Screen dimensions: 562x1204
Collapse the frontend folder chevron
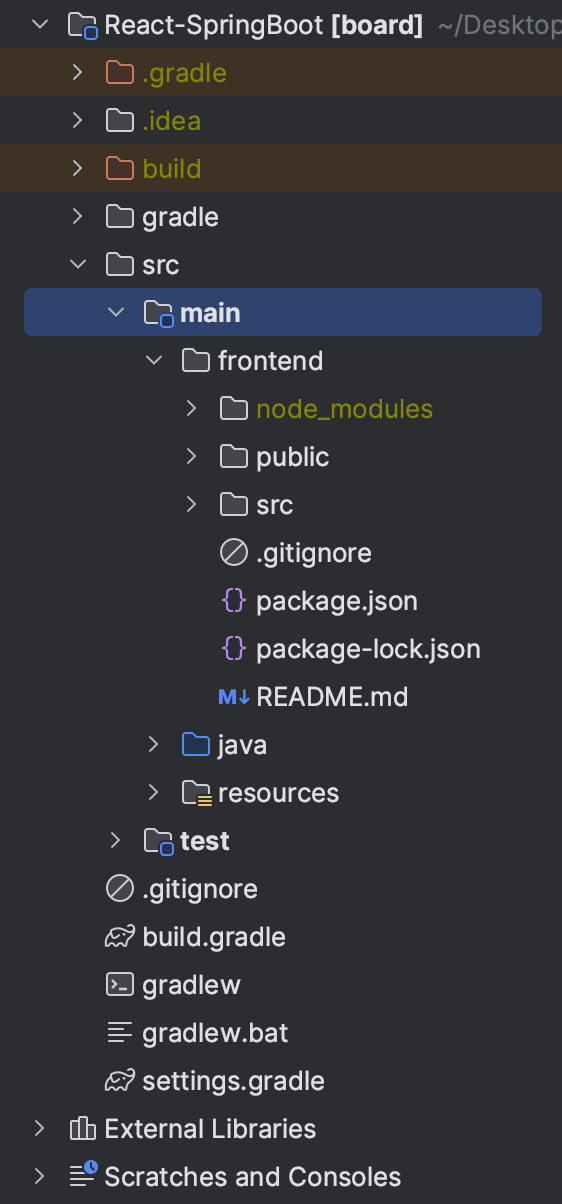[154, 361]
